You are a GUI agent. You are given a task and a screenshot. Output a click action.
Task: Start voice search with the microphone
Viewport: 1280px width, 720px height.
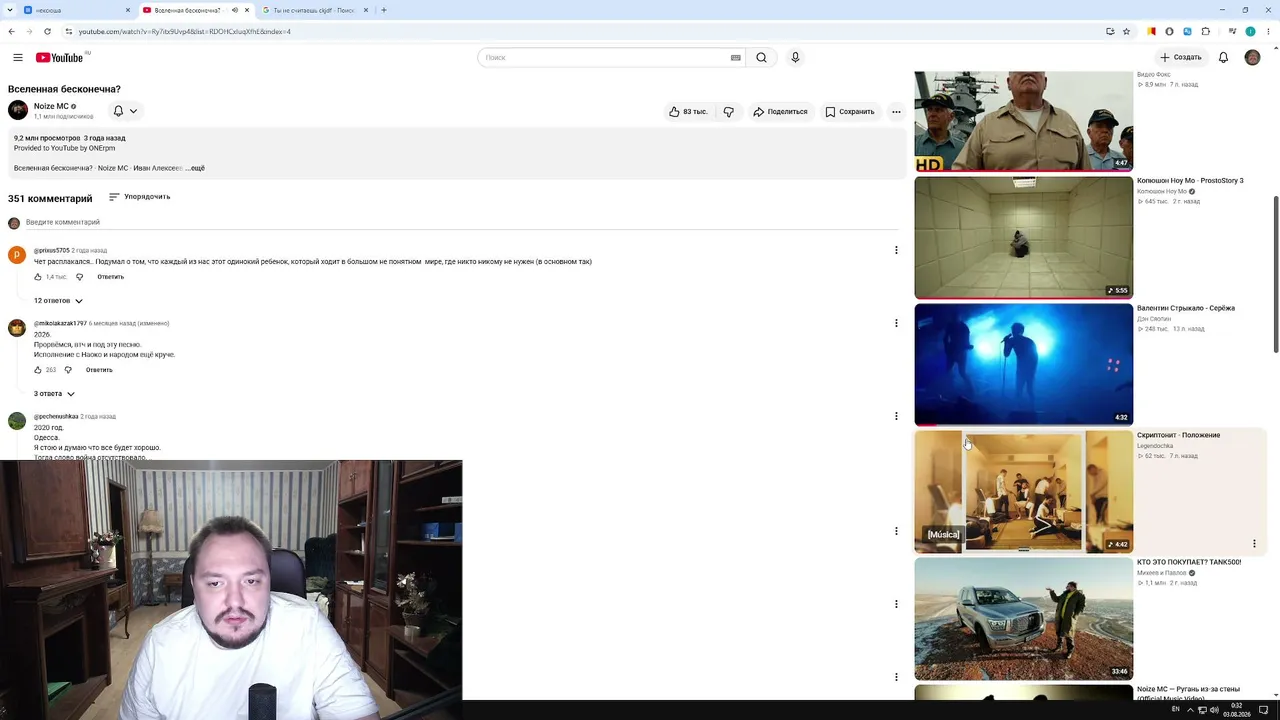795,58
